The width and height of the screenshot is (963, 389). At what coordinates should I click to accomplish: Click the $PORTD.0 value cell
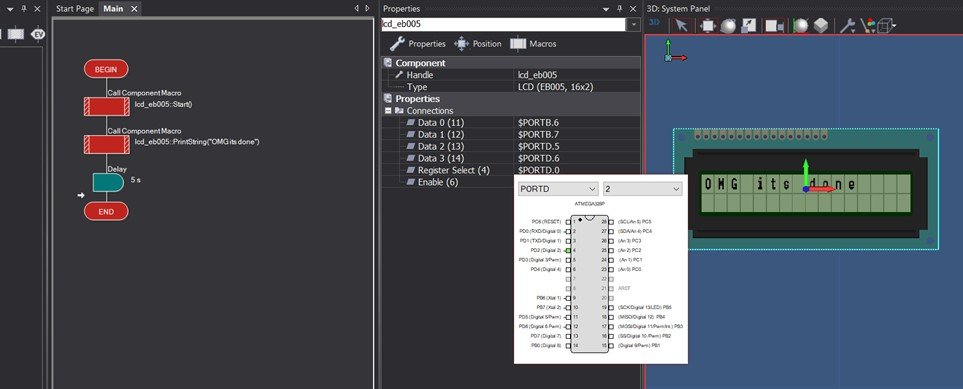click(x=578, y=170)
